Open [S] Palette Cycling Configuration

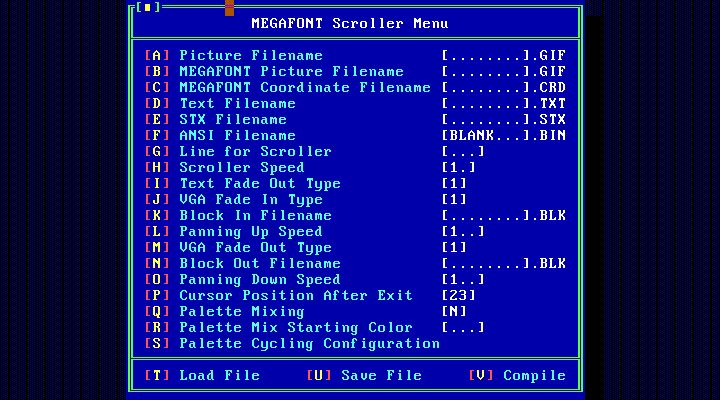click(292, 344)
